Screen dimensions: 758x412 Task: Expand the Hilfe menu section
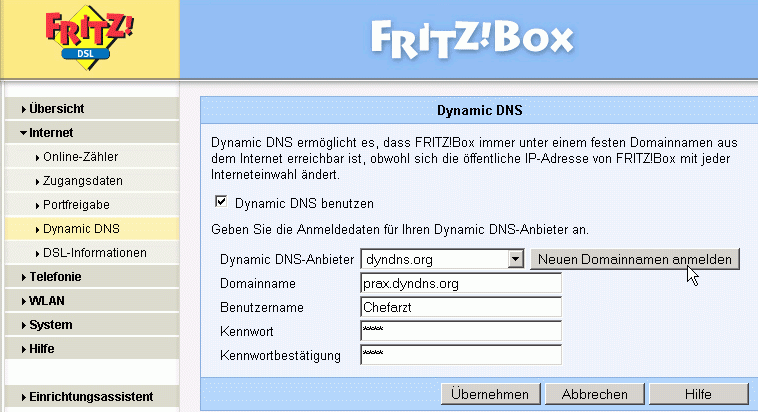pos(92,349)
